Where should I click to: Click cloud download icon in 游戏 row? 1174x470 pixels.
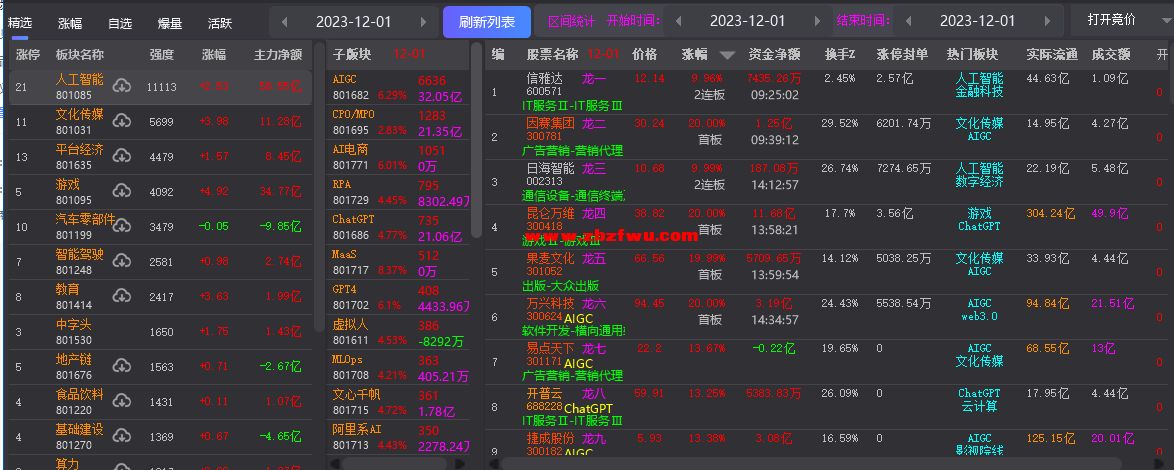click(x=122, y=191)
